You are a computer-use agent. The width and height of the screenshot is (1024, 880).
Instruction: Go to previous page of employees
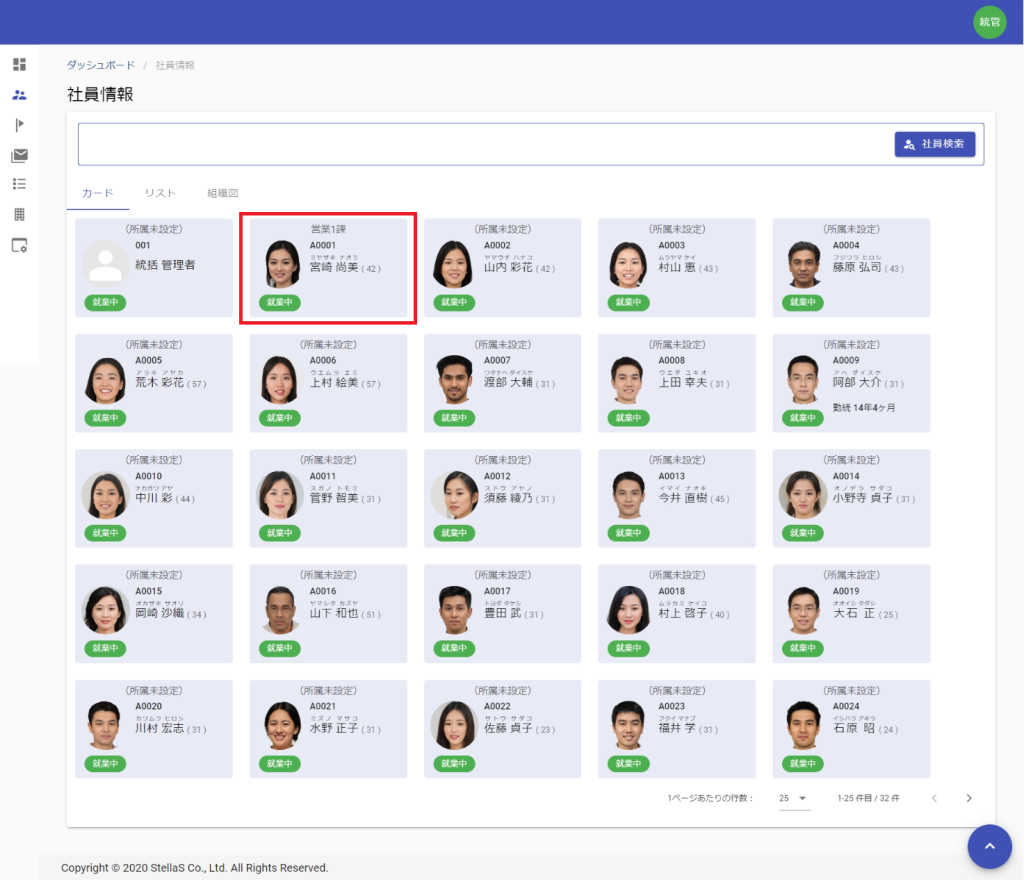click(x=934, y=798)
